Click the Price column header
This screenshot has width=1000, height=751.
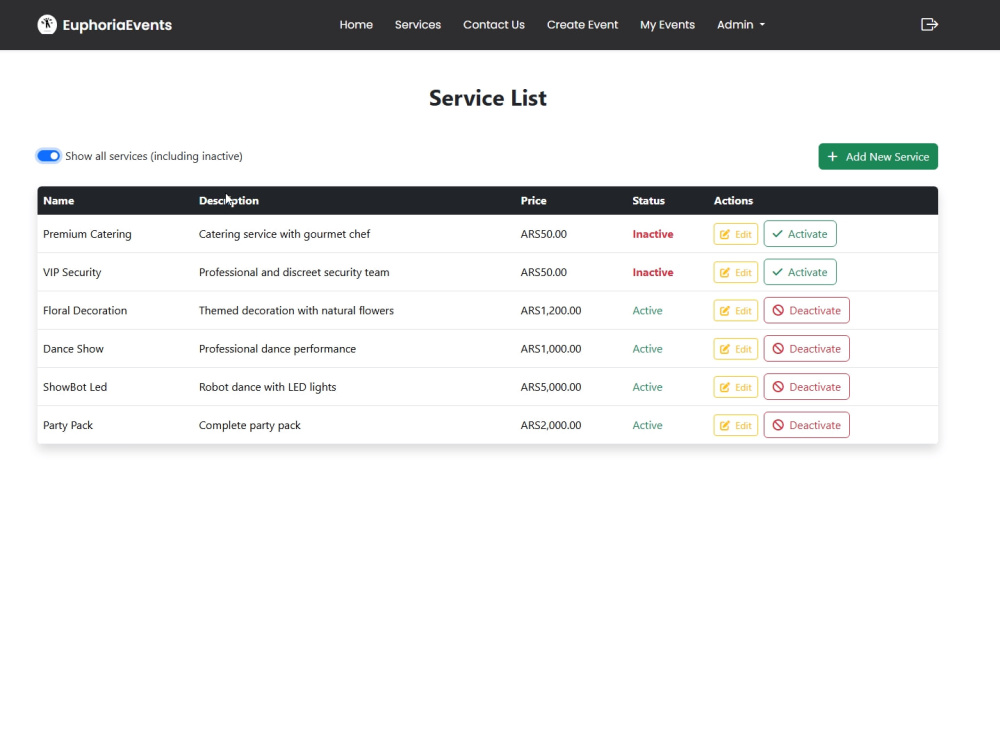point(533,200)
